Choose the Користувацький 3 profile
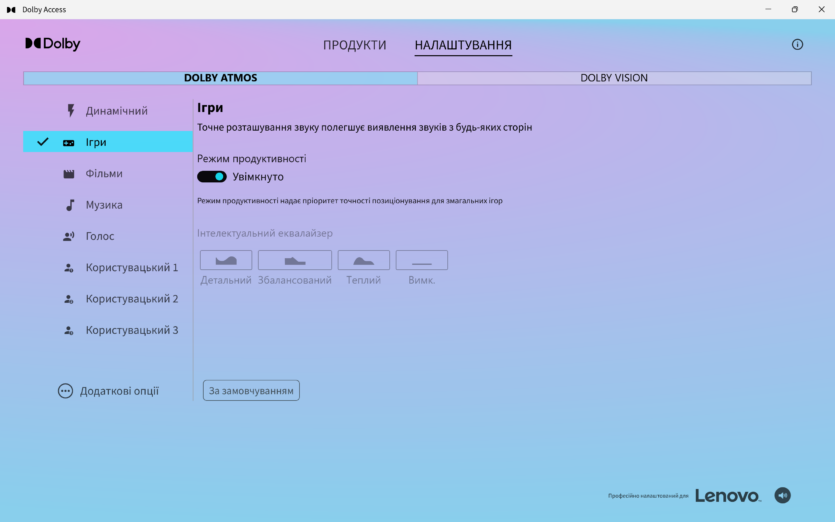Viewport: 835px width, 522px height. coord(108,331)
